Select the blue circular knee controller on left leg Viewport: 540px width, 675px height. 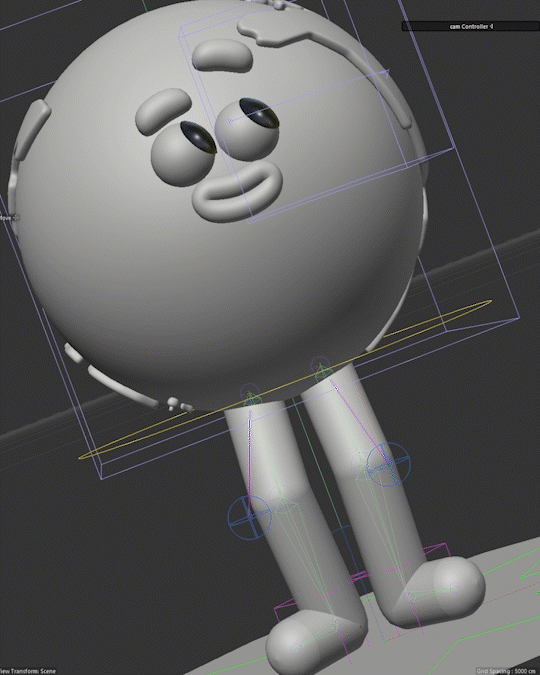click(x=250, y=517)
